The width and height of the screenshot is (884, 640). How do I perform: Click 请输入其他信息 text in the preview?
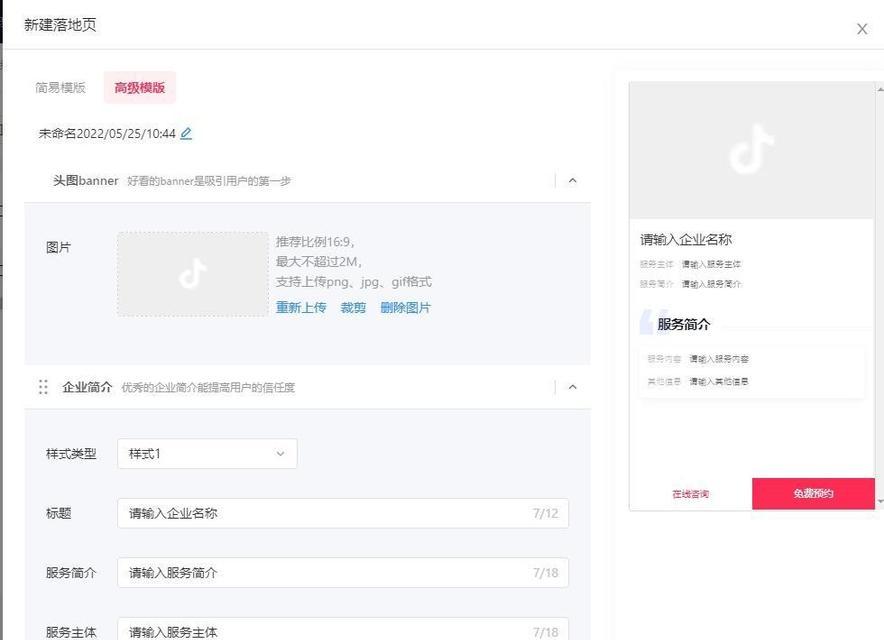pyautogui.click(x=719, y=382)
